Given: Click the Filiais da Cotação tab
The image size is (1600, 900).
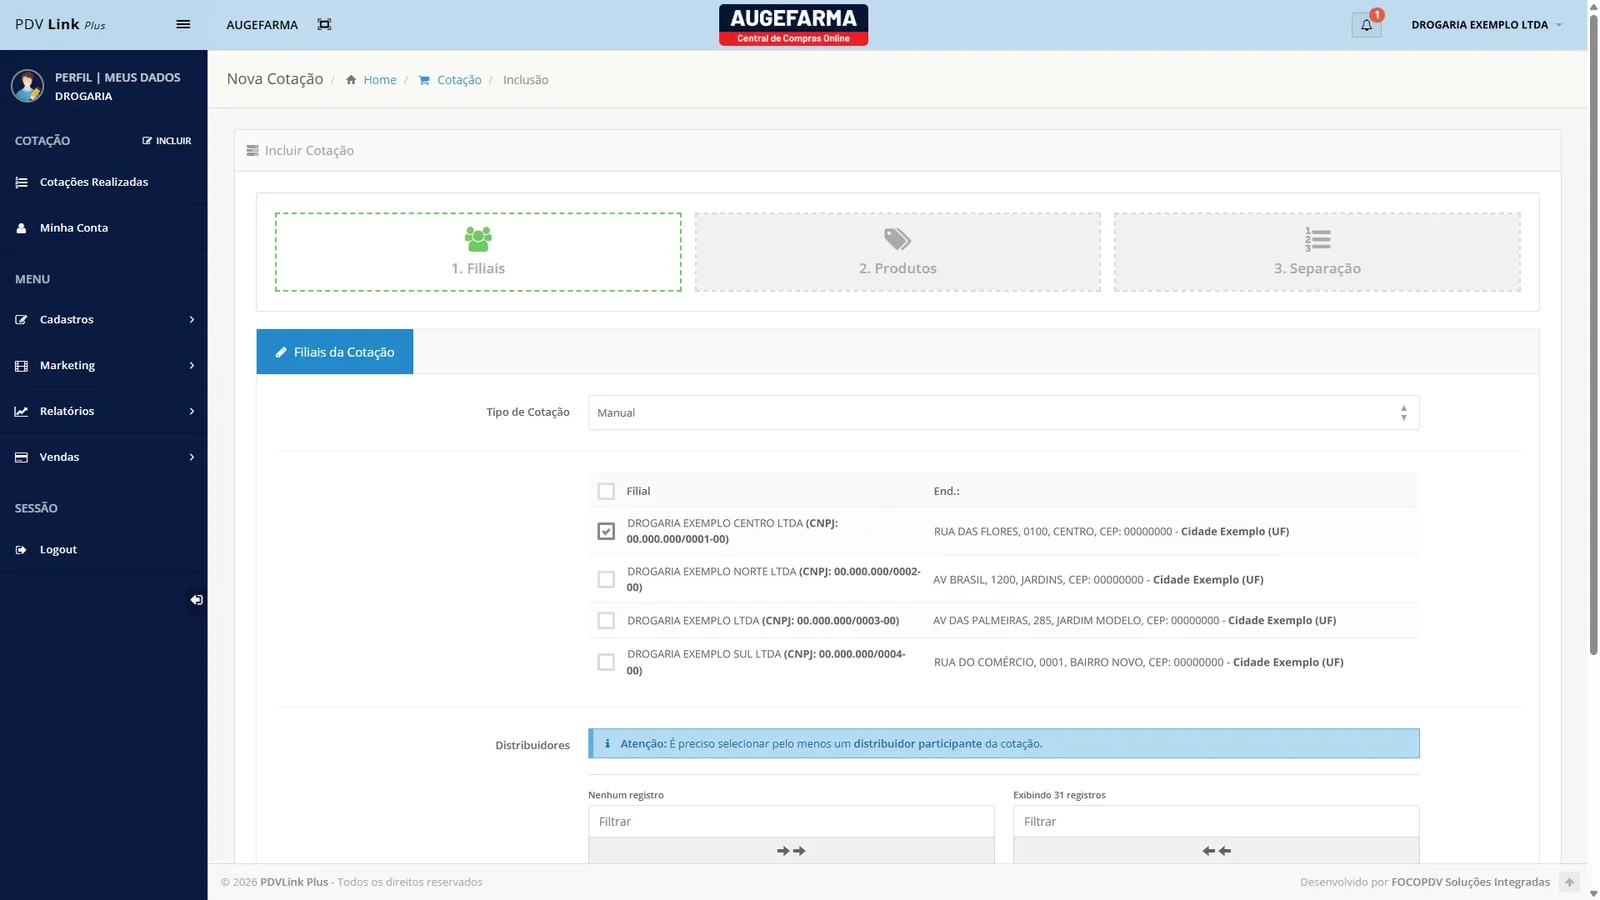Looking at the screenshot, I should click(335, 352).
